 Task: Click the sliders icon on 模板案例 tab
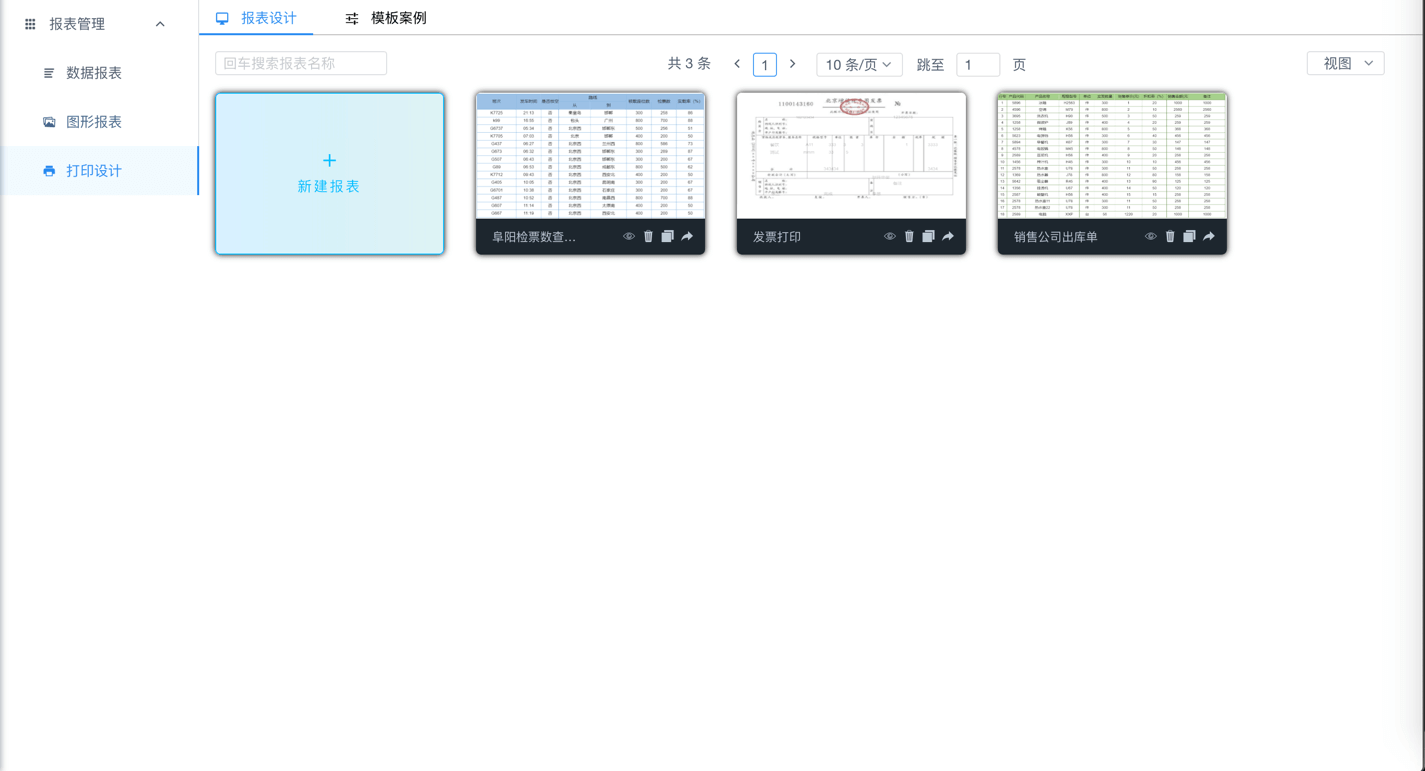click(x=352, y=18)
